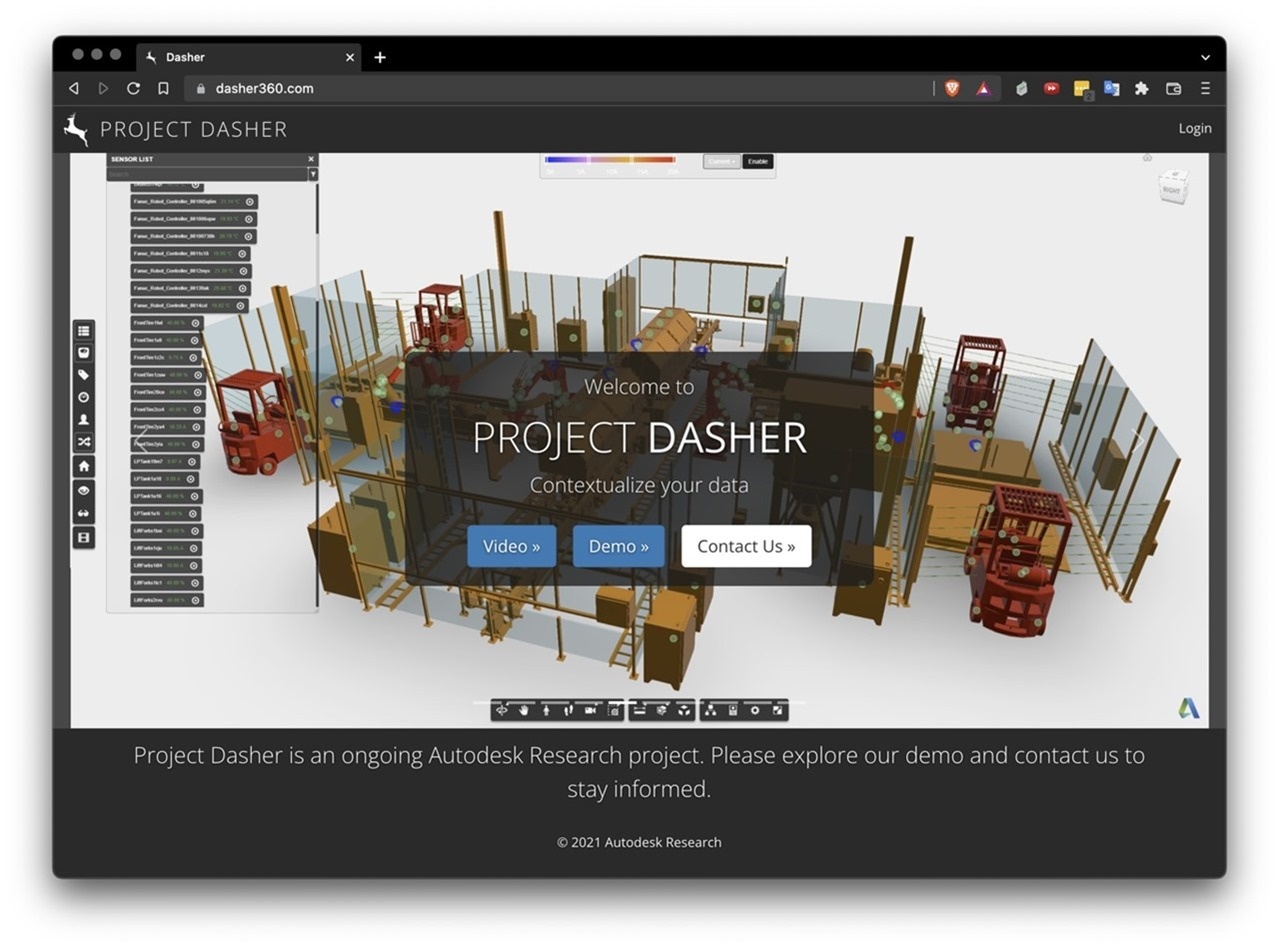The image size is (1279, 948).
Task: Click Login in the top navigation
Action: pos(1194,128)
